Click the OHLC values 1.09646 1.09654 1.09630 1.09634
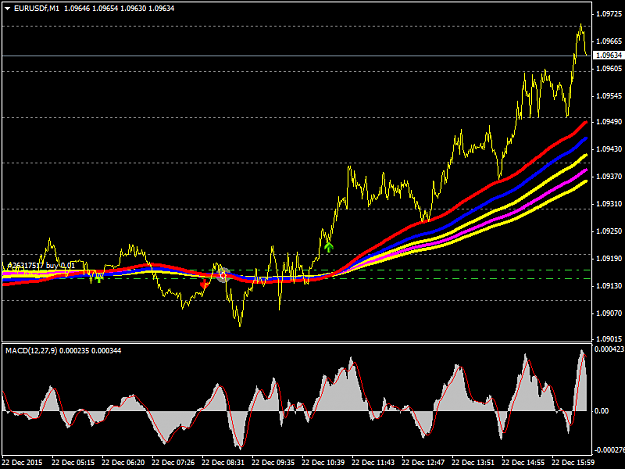Screen dimensions: 625x469 (x=119, y=8)
